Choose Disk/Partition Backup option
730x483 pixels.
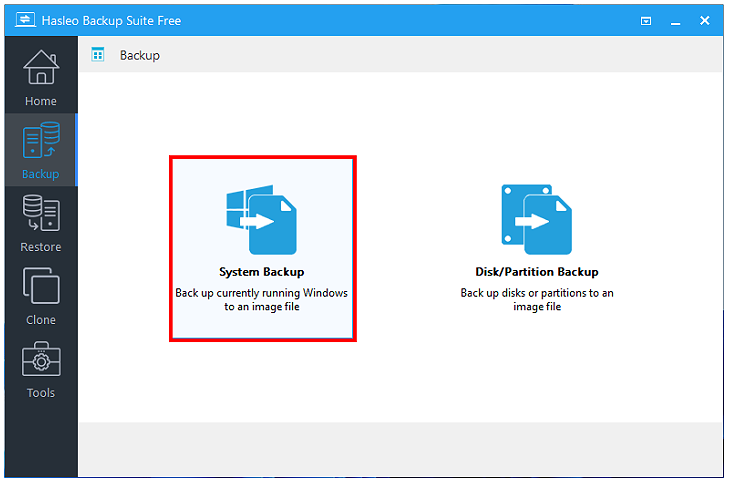pos(537,248)
